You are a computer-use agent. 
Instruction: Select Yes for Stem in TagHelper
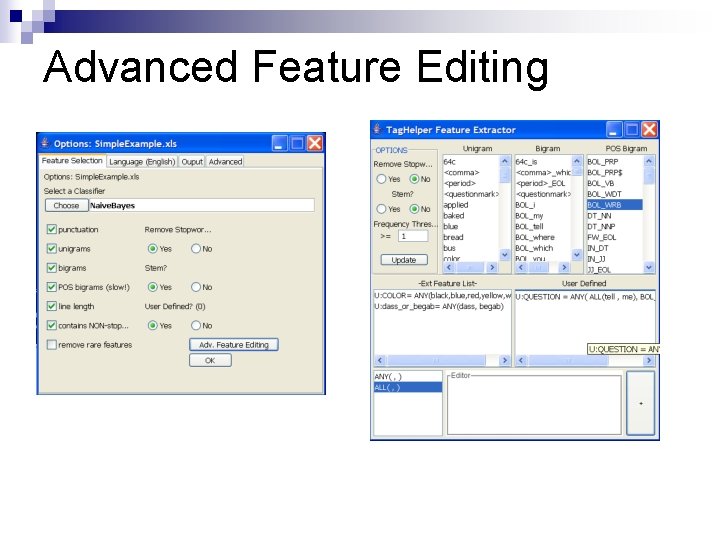click(x=381, y=209)
